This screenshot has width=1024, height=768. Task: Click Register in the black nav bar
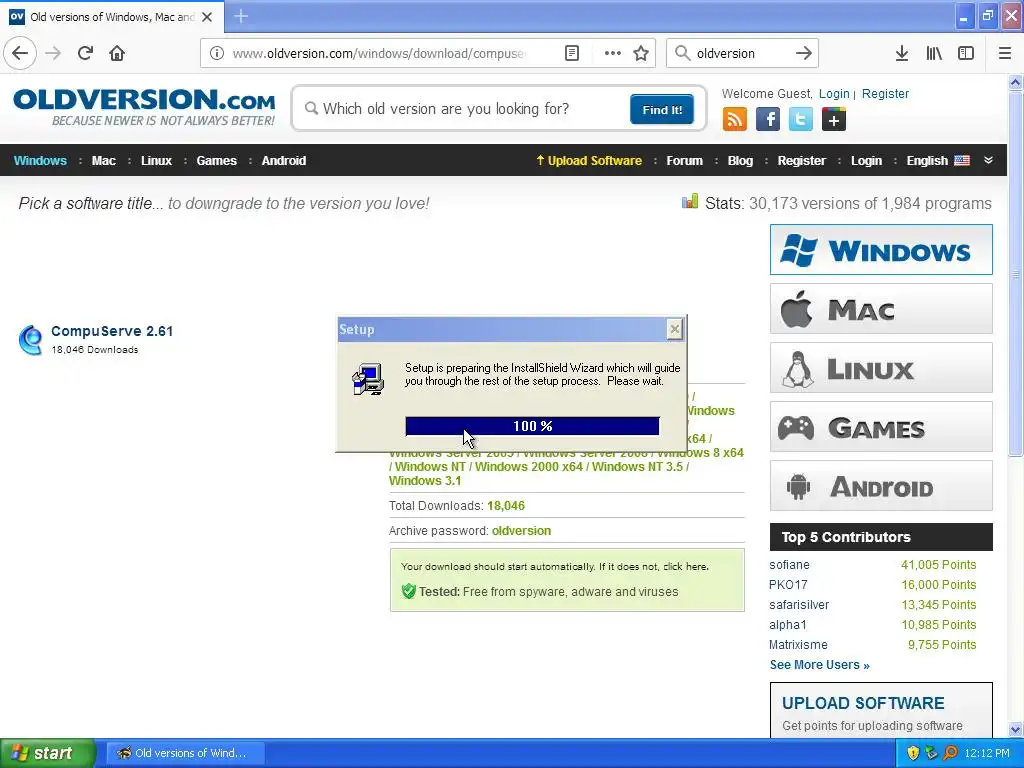801,161
